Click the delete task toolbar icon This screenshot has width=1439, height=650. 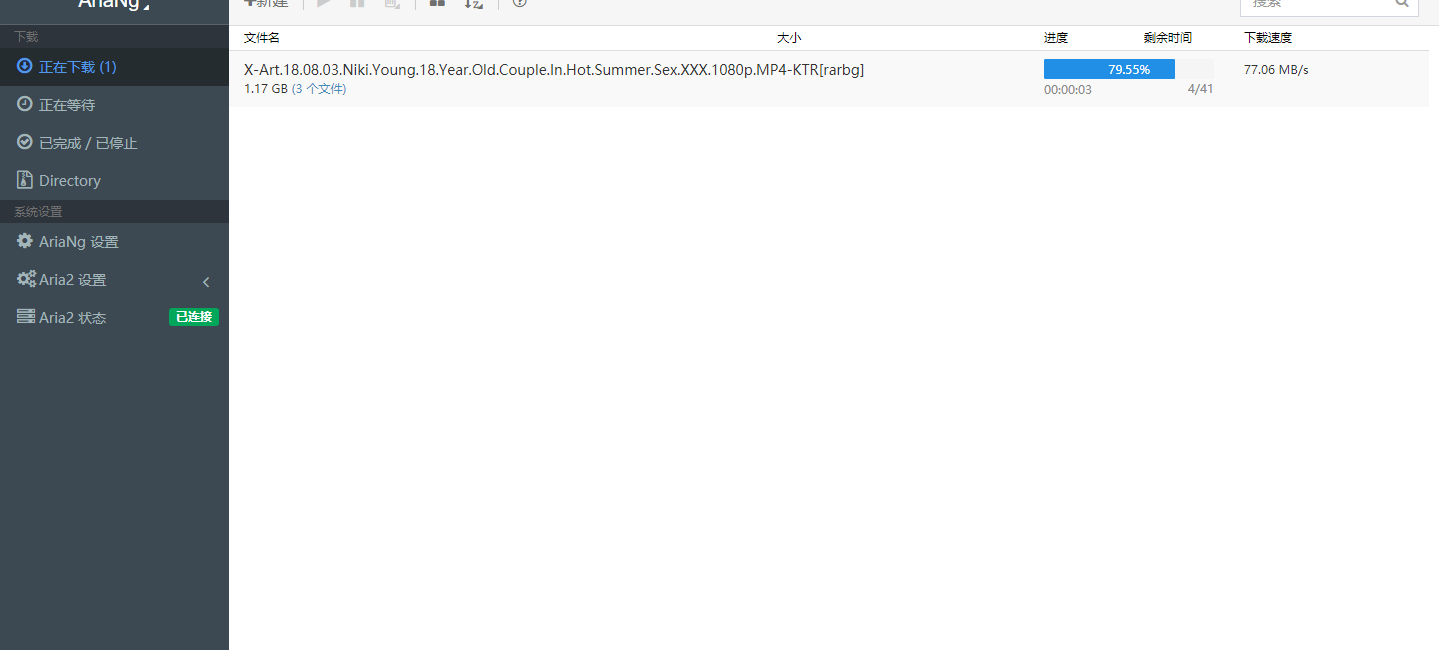[x=392, y=3]
